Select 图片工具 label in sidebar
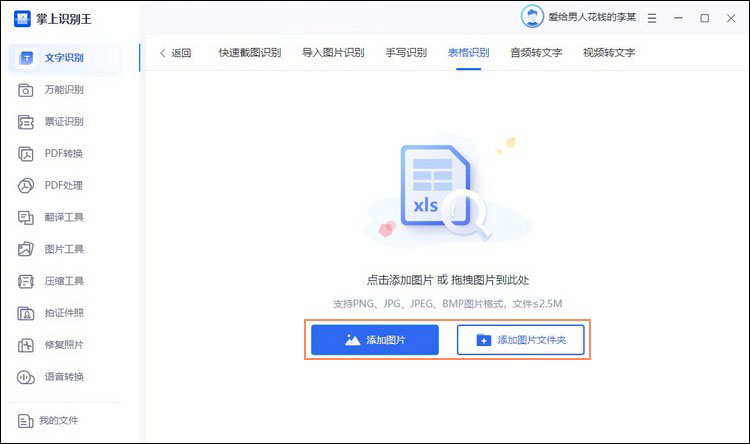The width and height of the screenshot is (750, 444). 64,249
